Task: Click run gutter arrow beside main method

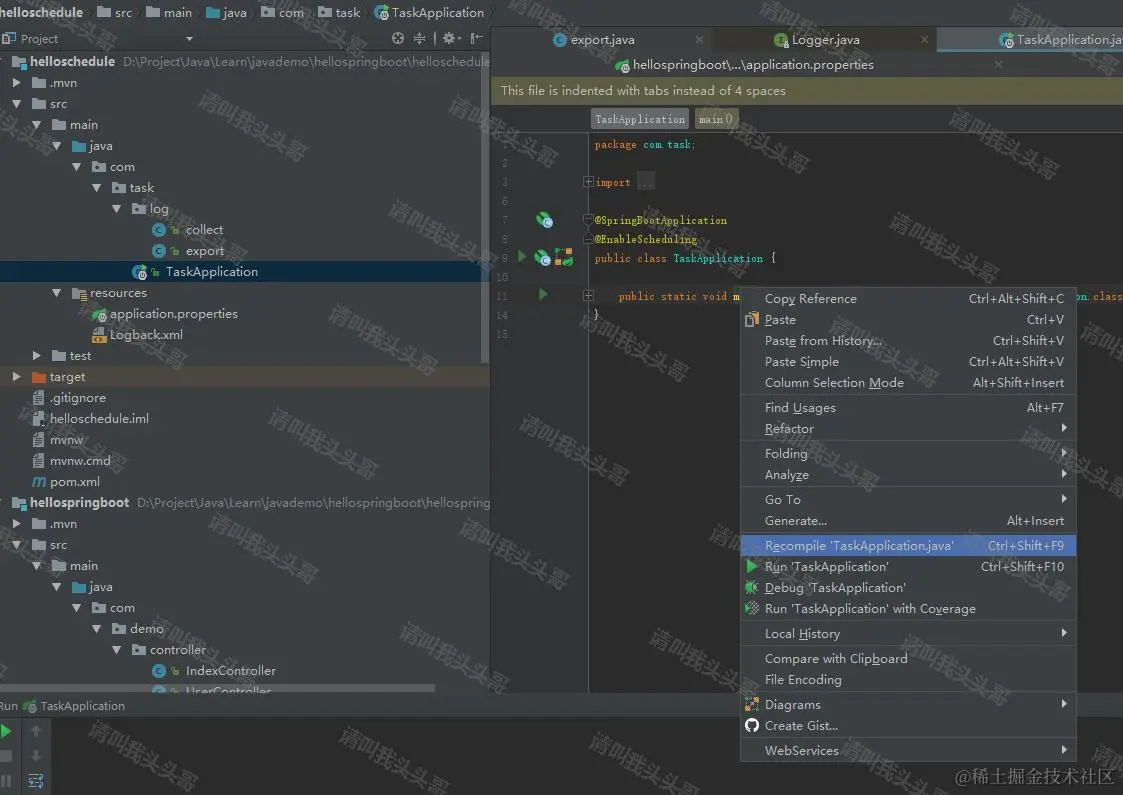Action: 543,294
